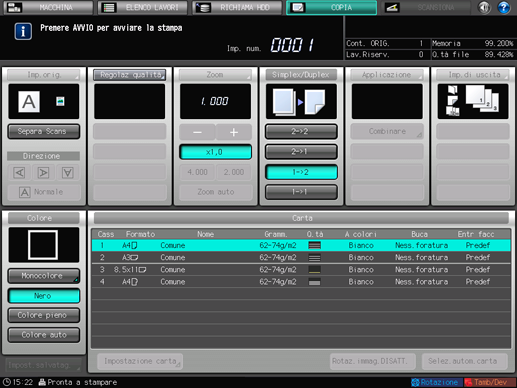Screen dimensions: 517x388
Task: Select Nero color mode
Action: (44, 296)
